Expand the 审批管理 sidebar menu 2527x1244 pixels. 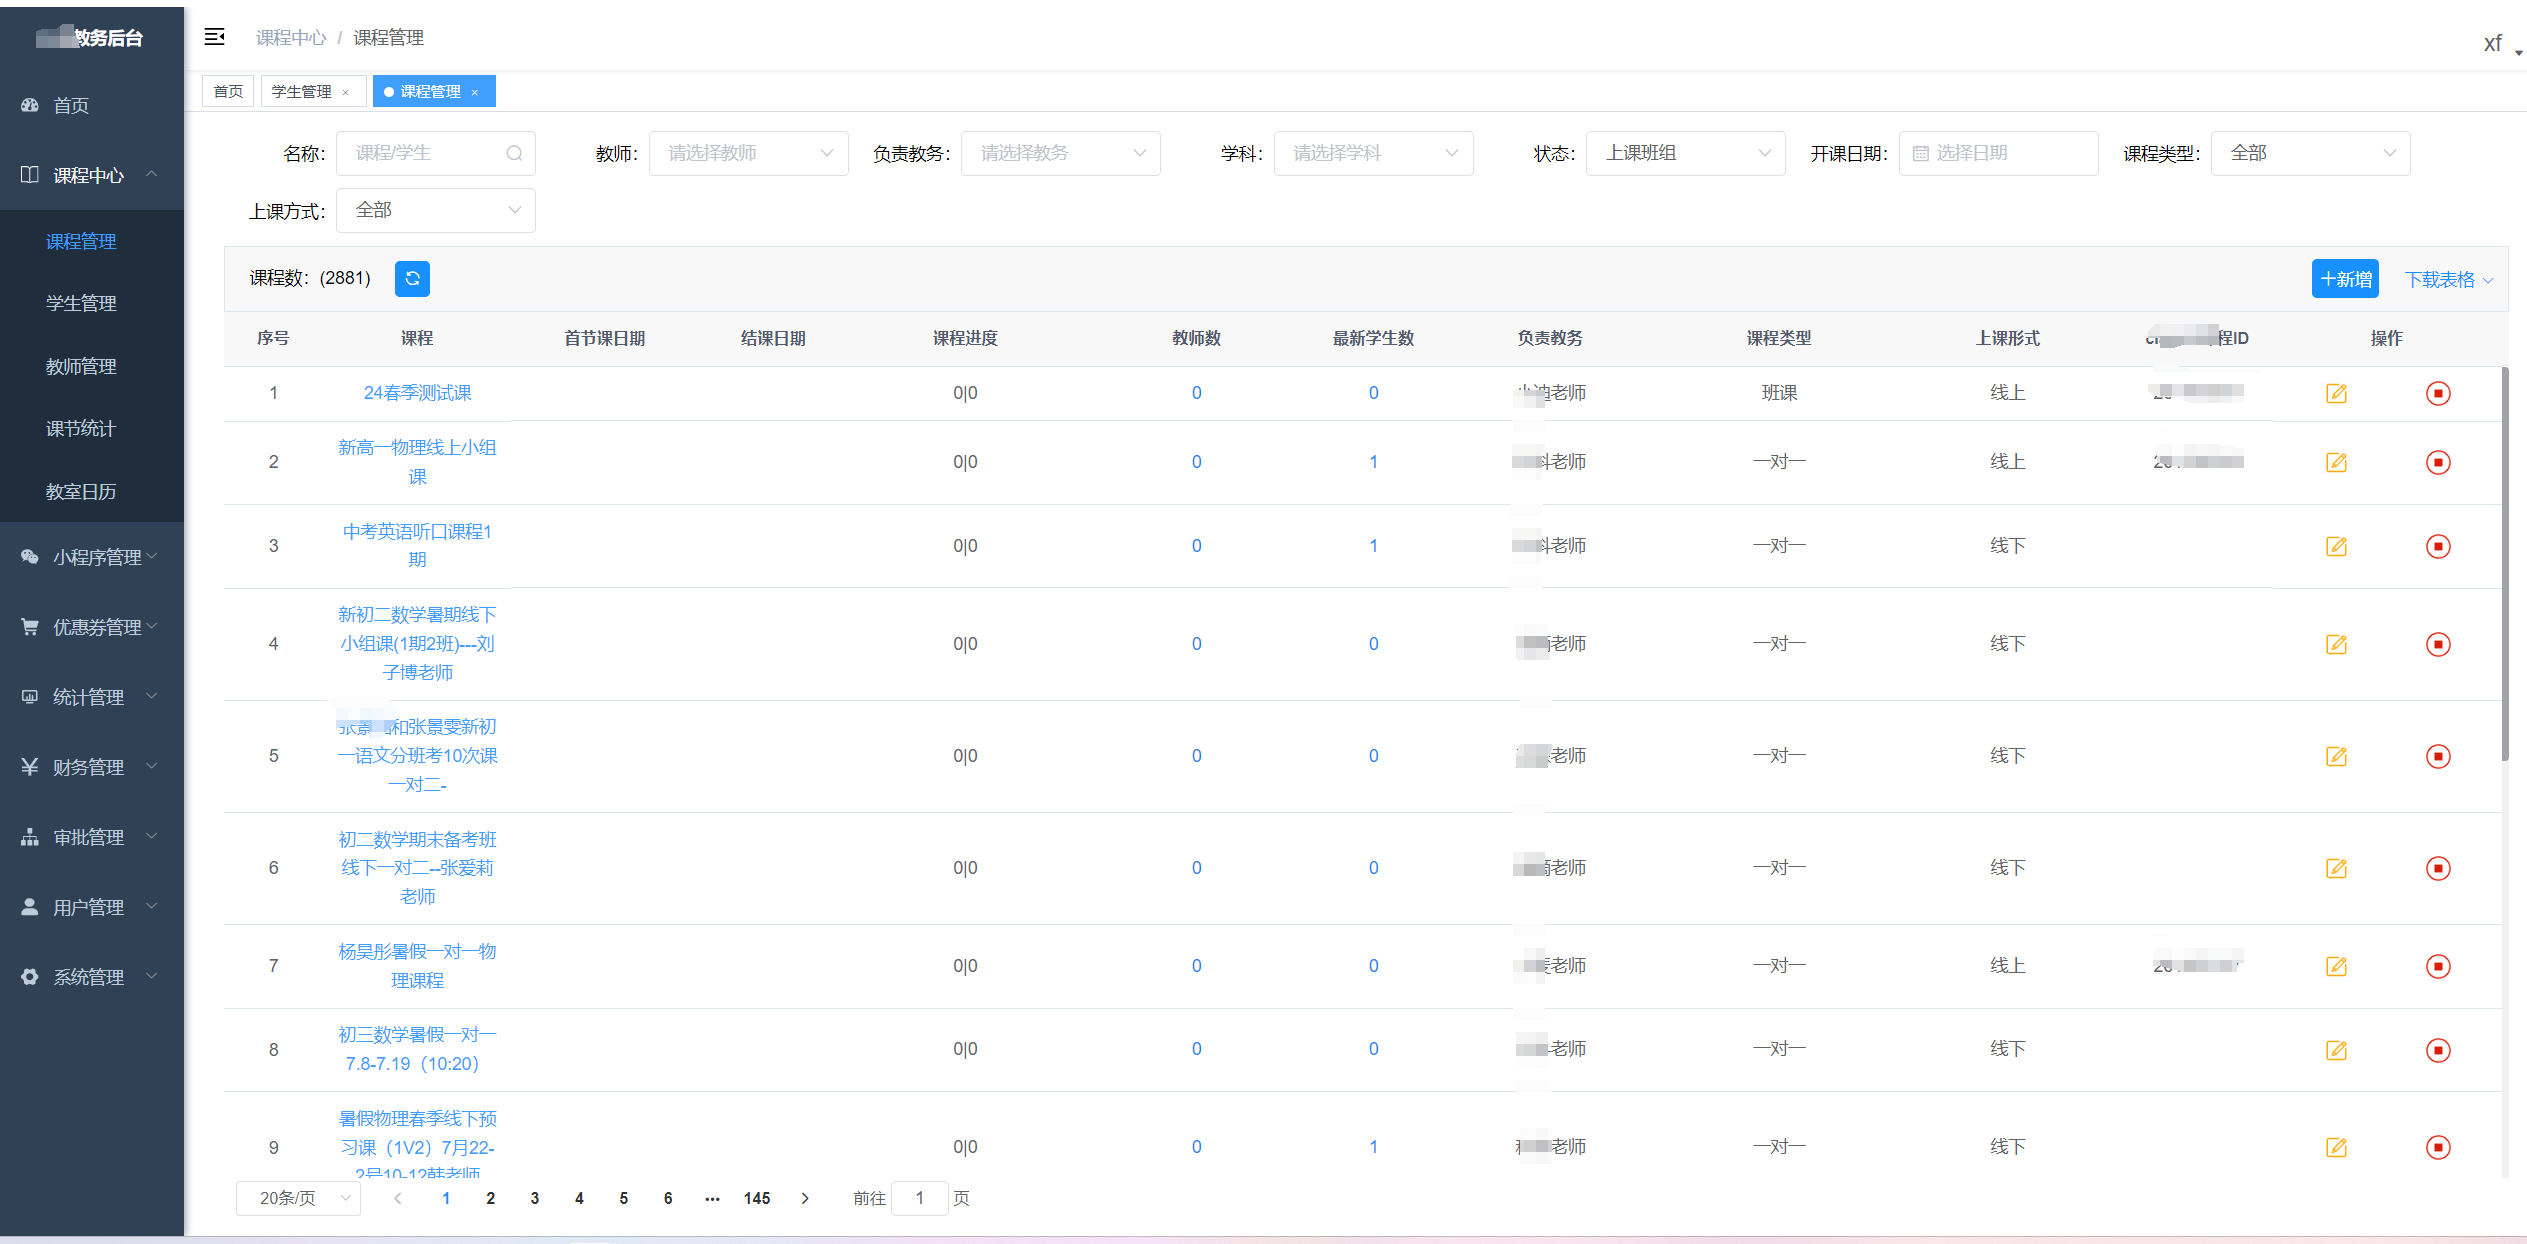point(92,837)
